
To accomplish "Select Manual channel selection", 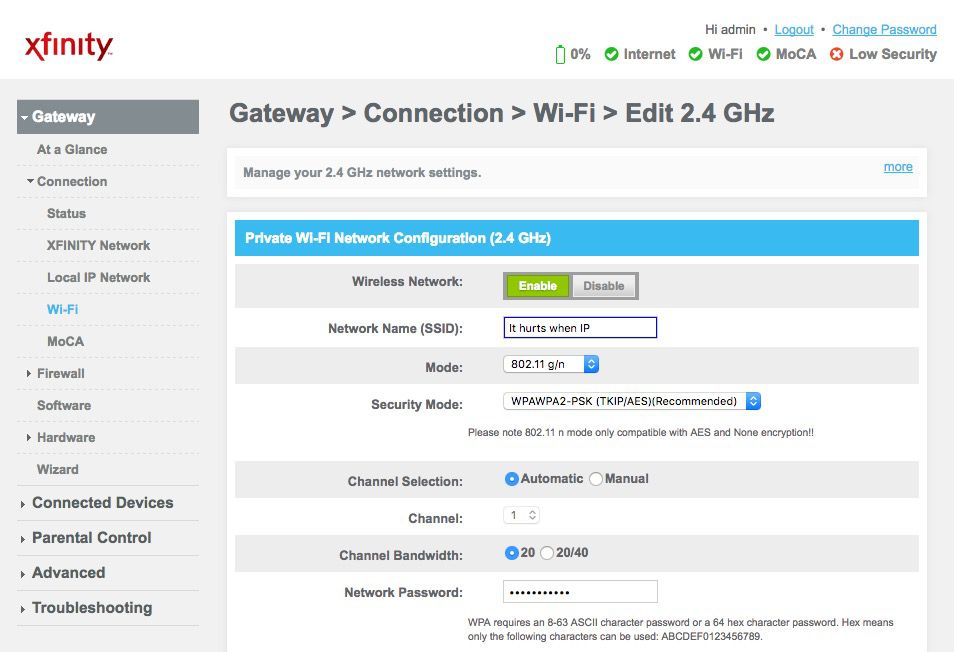I will tap(596, 479).
